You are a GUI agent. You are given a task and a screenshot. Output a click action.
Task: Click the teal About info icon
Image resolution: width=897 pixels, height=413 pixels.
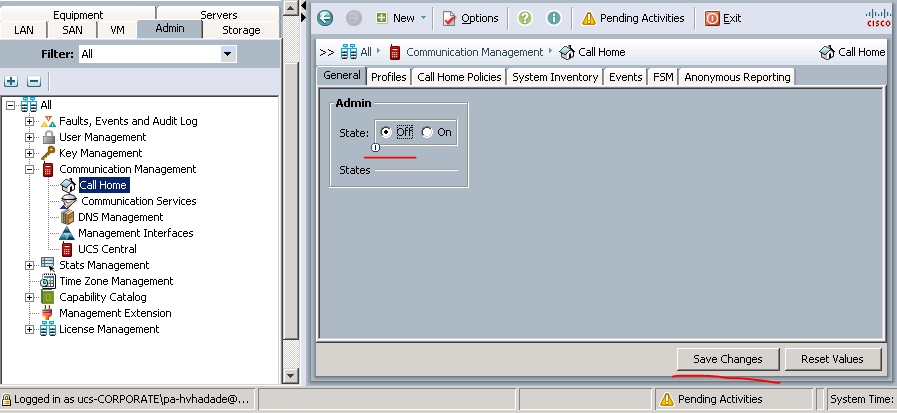coord(554,18)
